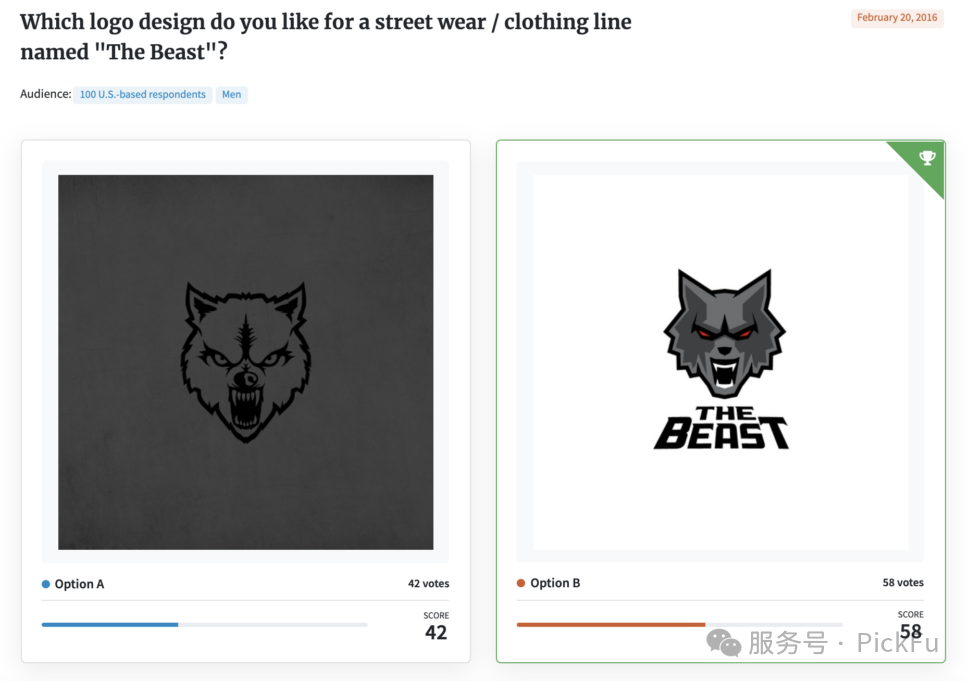Click the winner trophy icon on Option B
The image size is (970, 681).
click(x=927, y=158)
